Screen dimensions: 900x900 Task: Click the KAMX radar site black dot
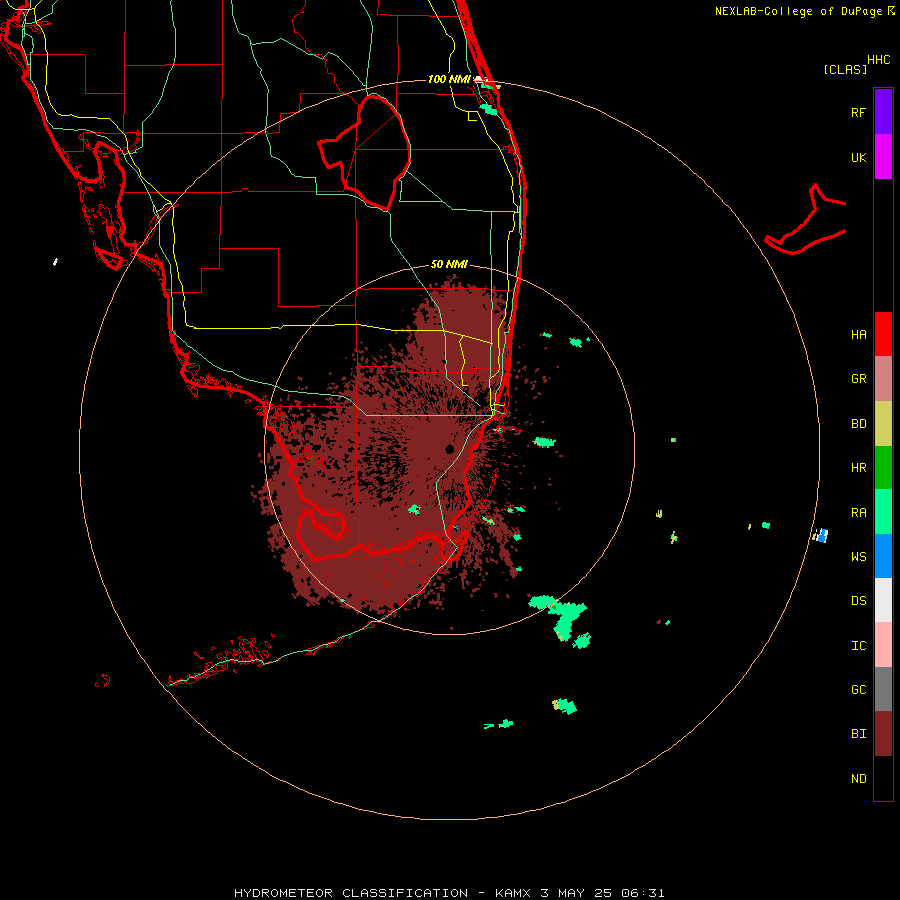point(450,449)
